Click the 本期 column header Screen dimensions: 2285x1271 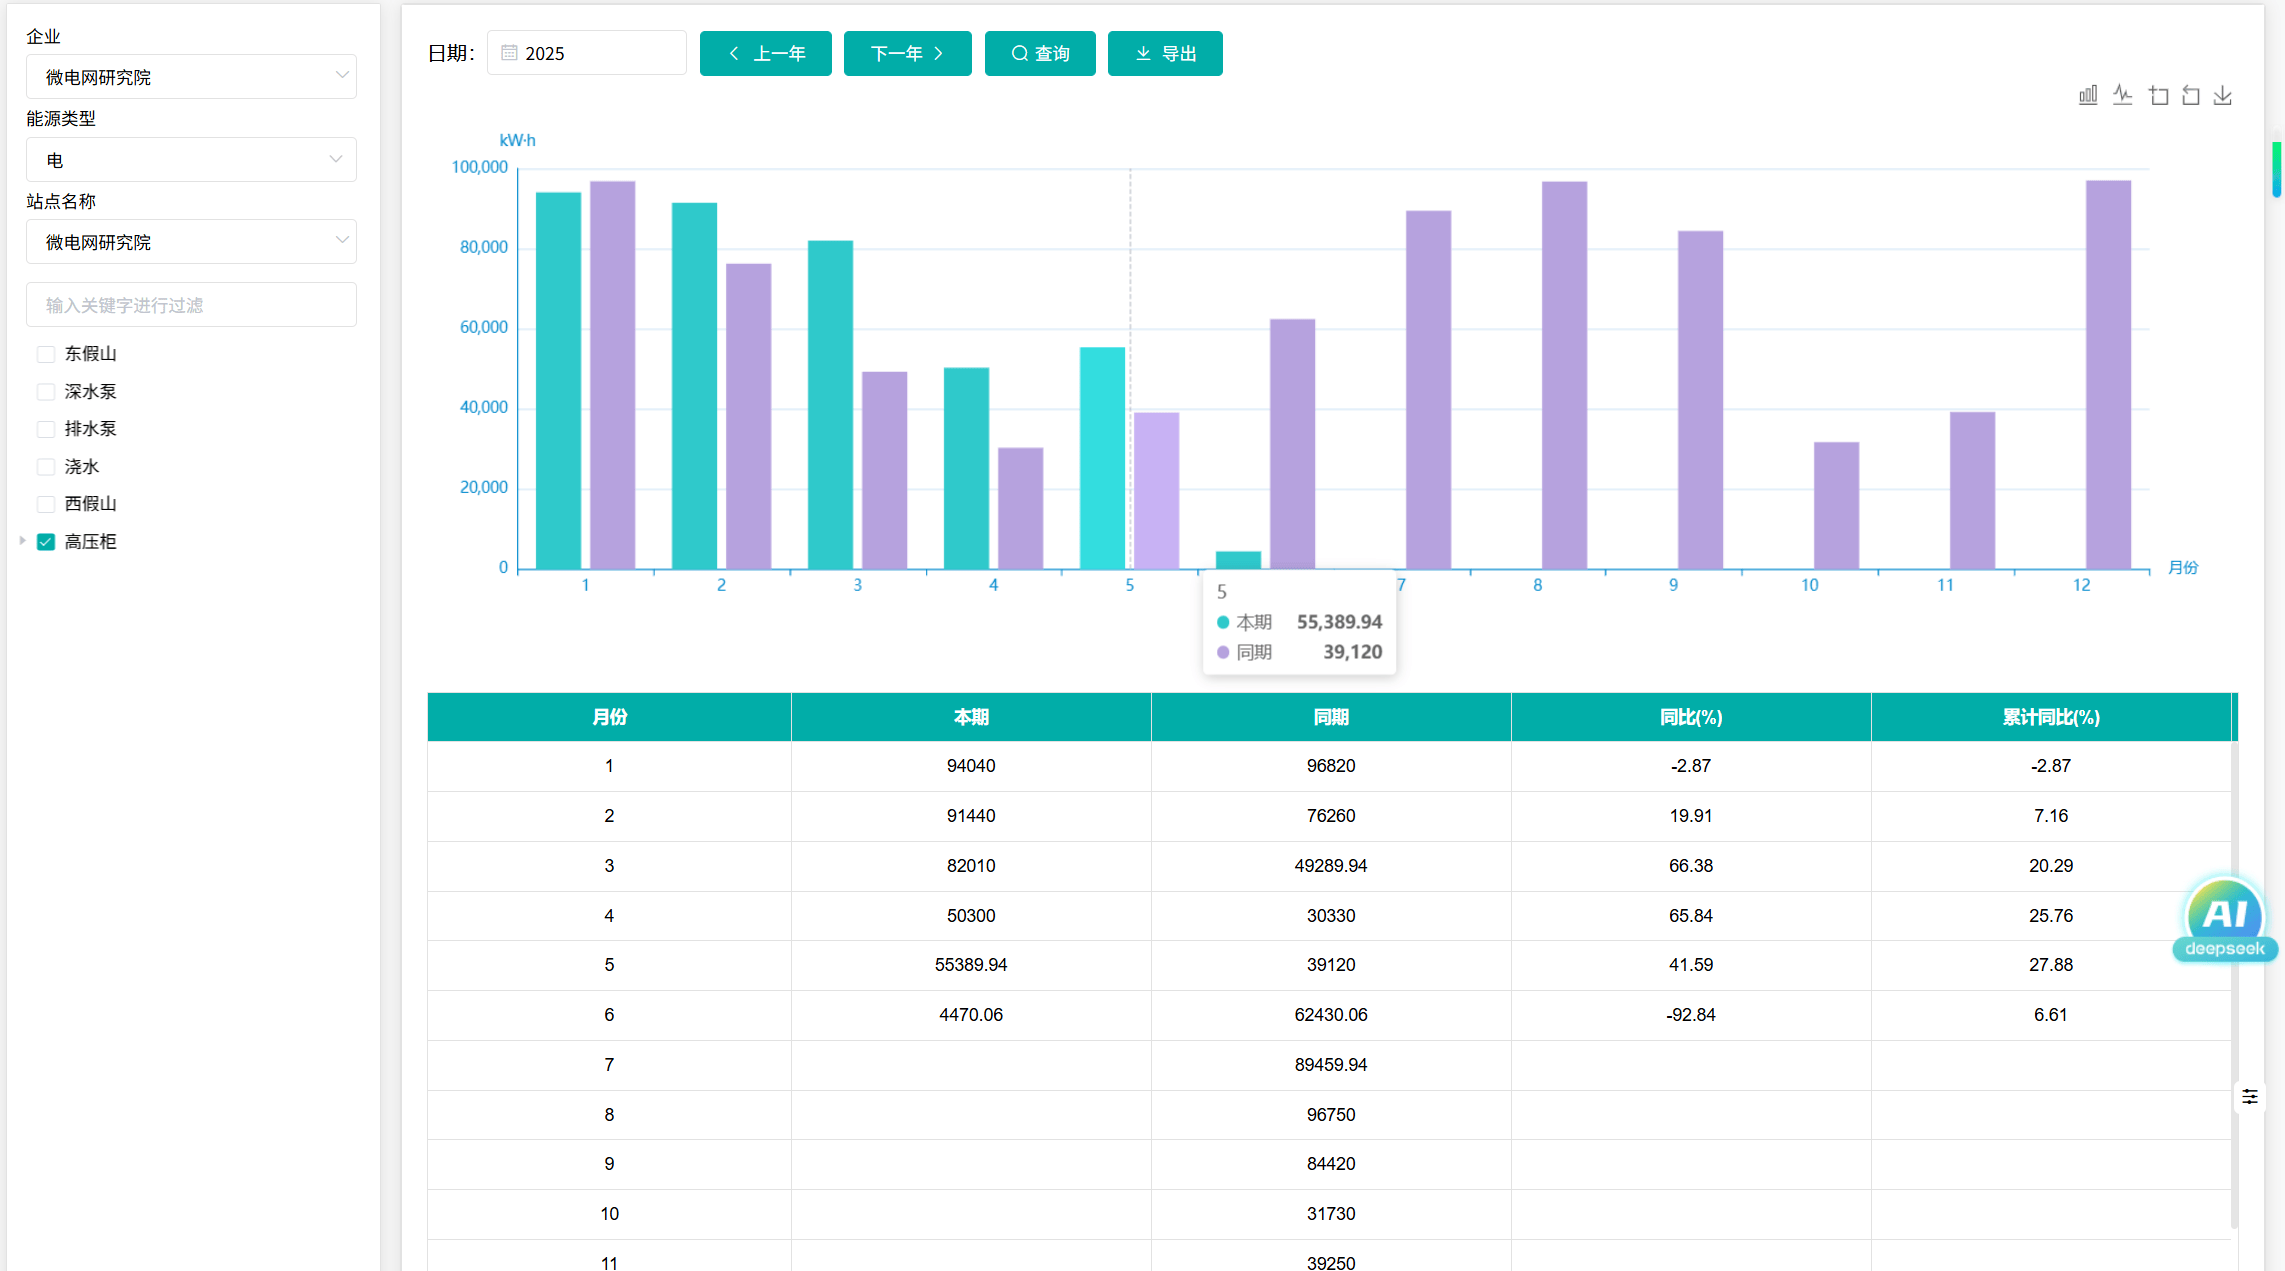(970, 717)
